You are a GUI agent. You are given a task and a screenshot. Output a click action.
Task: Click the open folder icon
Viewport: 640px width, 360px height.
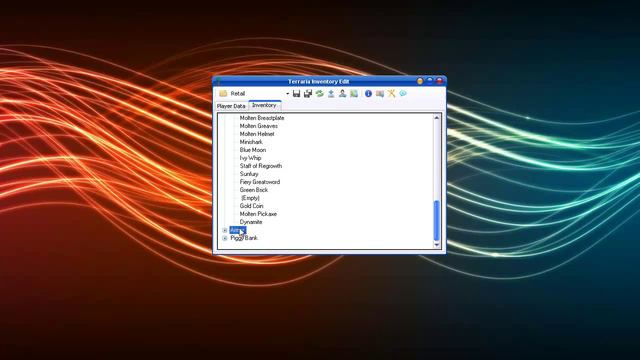[x=223, y=93]
